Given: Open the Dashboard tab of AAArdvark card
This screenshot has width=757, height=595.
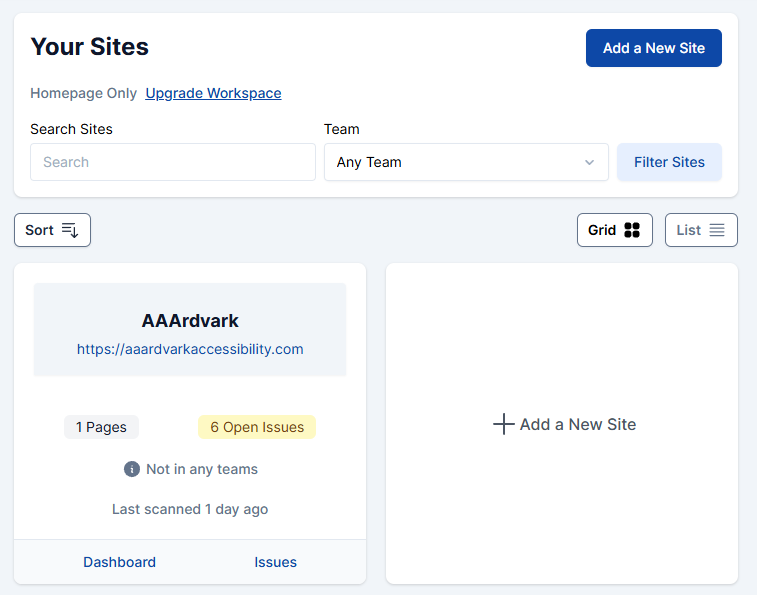Looking at the screenshot, I should (x=119, y=562).
